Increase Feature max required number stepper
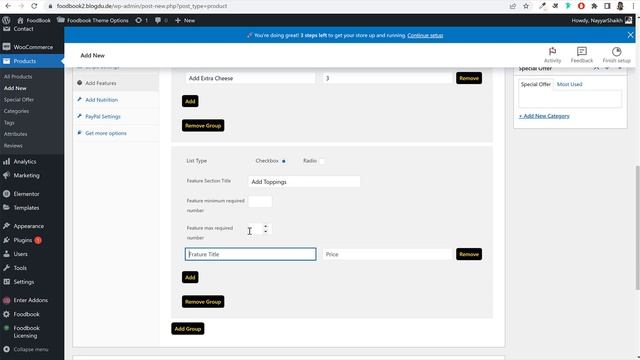Image resolution: width=640 pixels, height=360 pixels. coord(266,226)
